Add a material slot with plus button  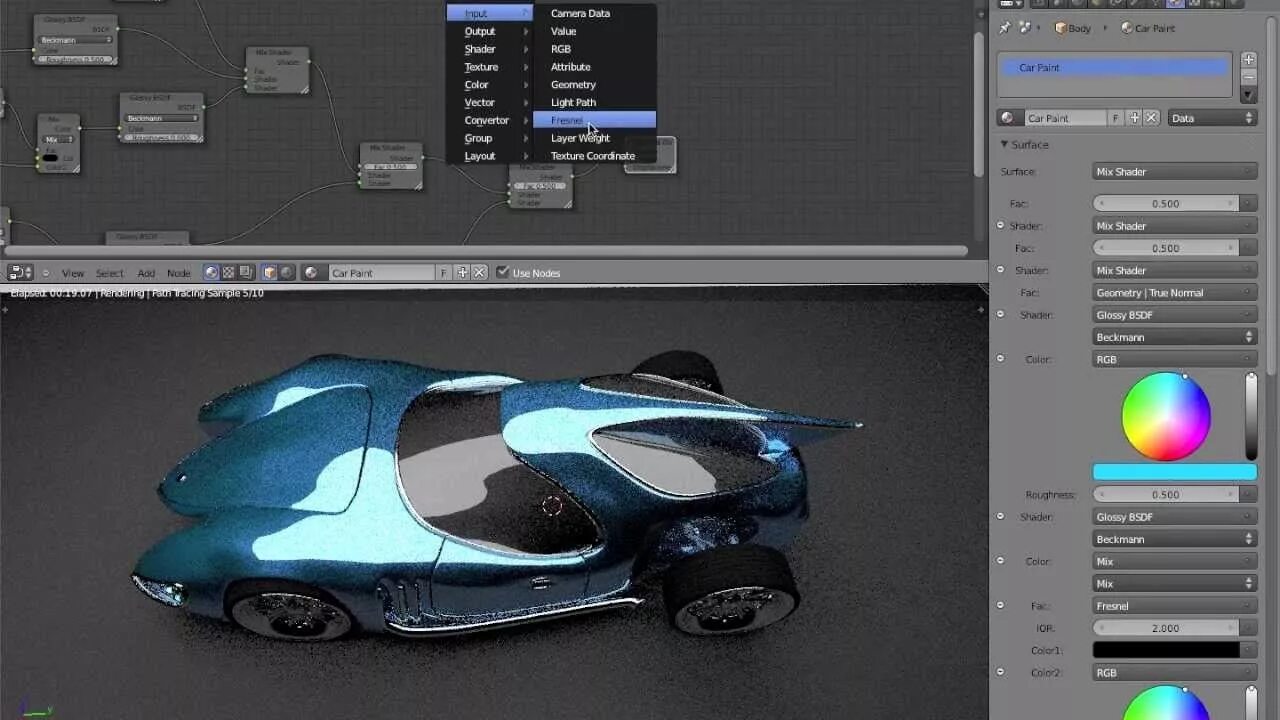click(1248, 60)
